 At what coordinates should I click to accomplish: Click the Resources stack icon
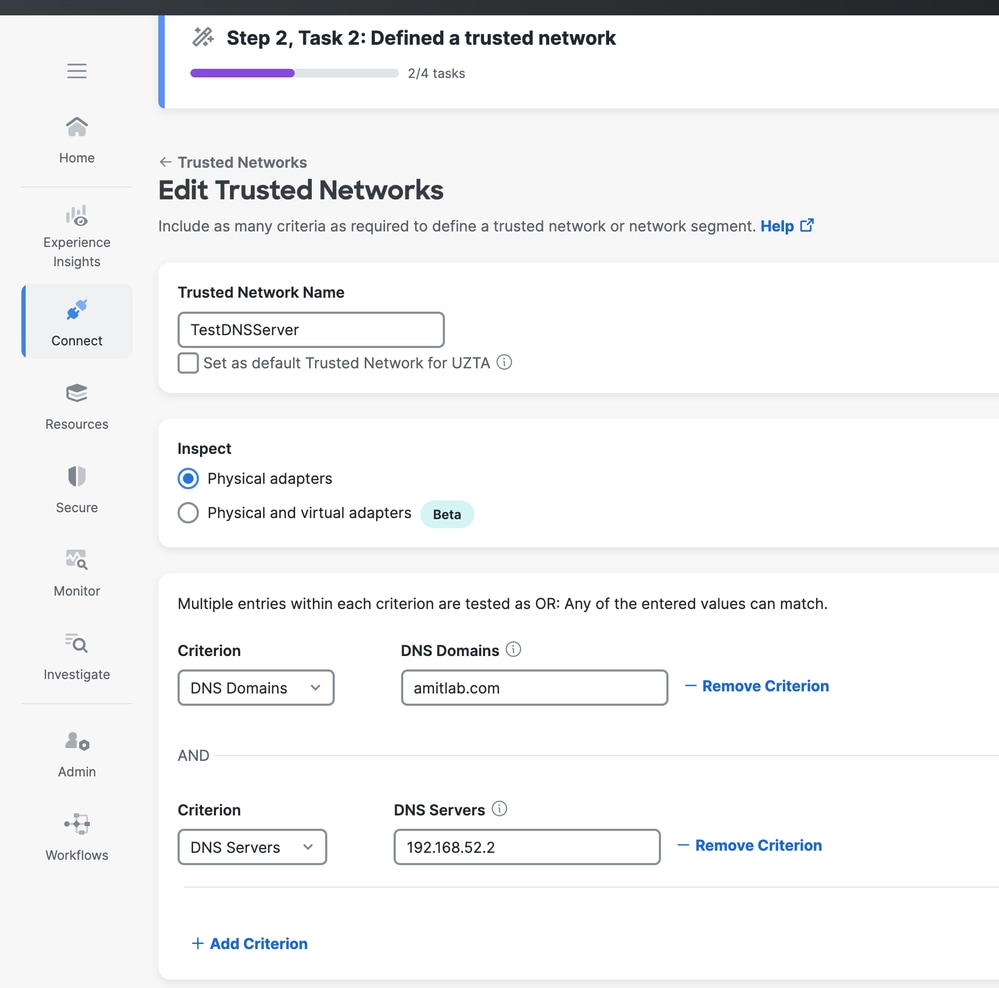click(77, 393)
